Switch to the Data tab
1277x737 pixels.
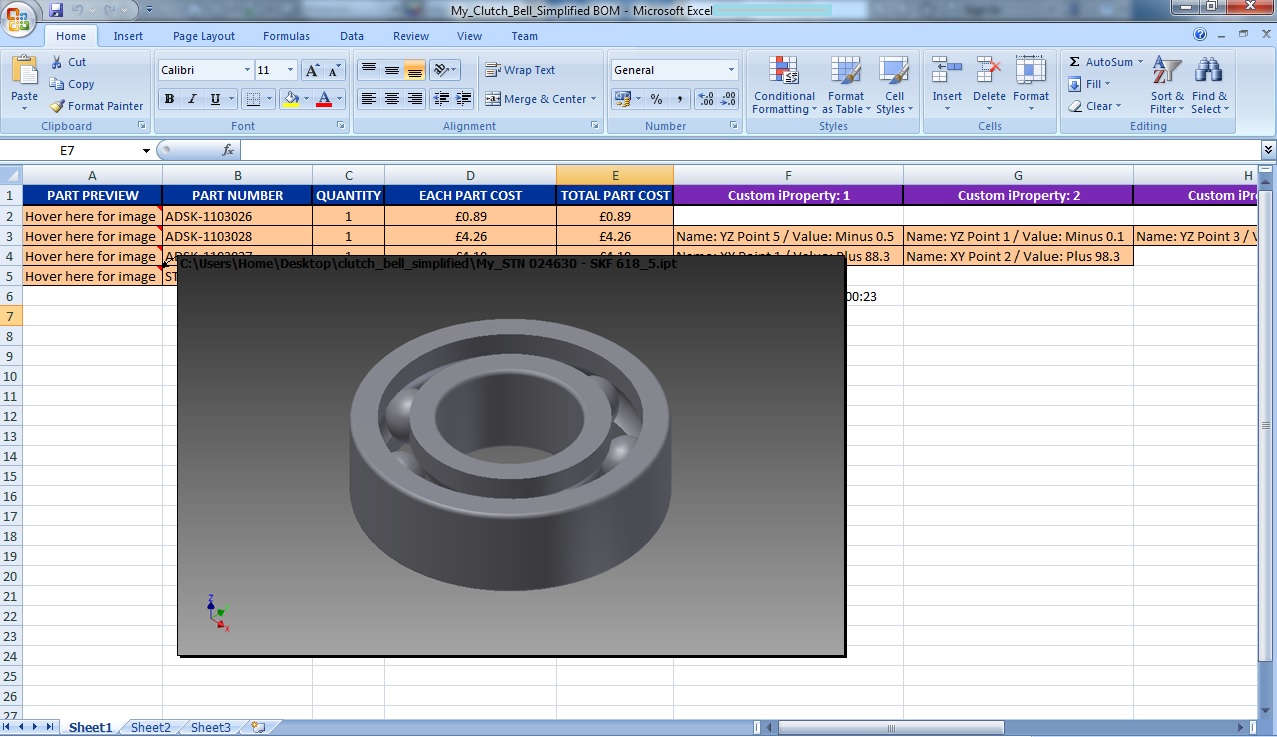click(352, 36)
